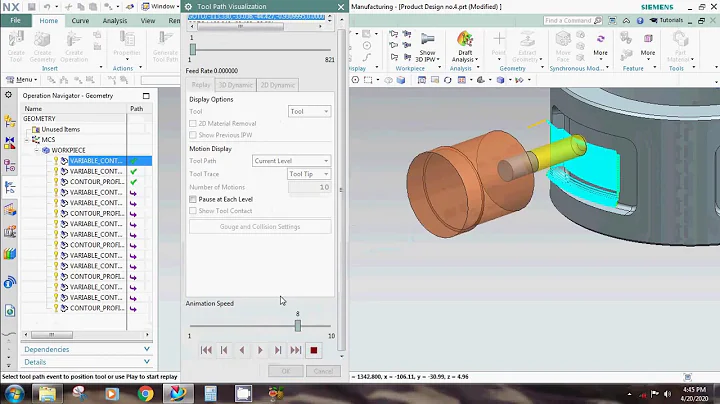Open the Menu dropdown
The height and width of the screenshot is (404, 720).
click(21, 80)
